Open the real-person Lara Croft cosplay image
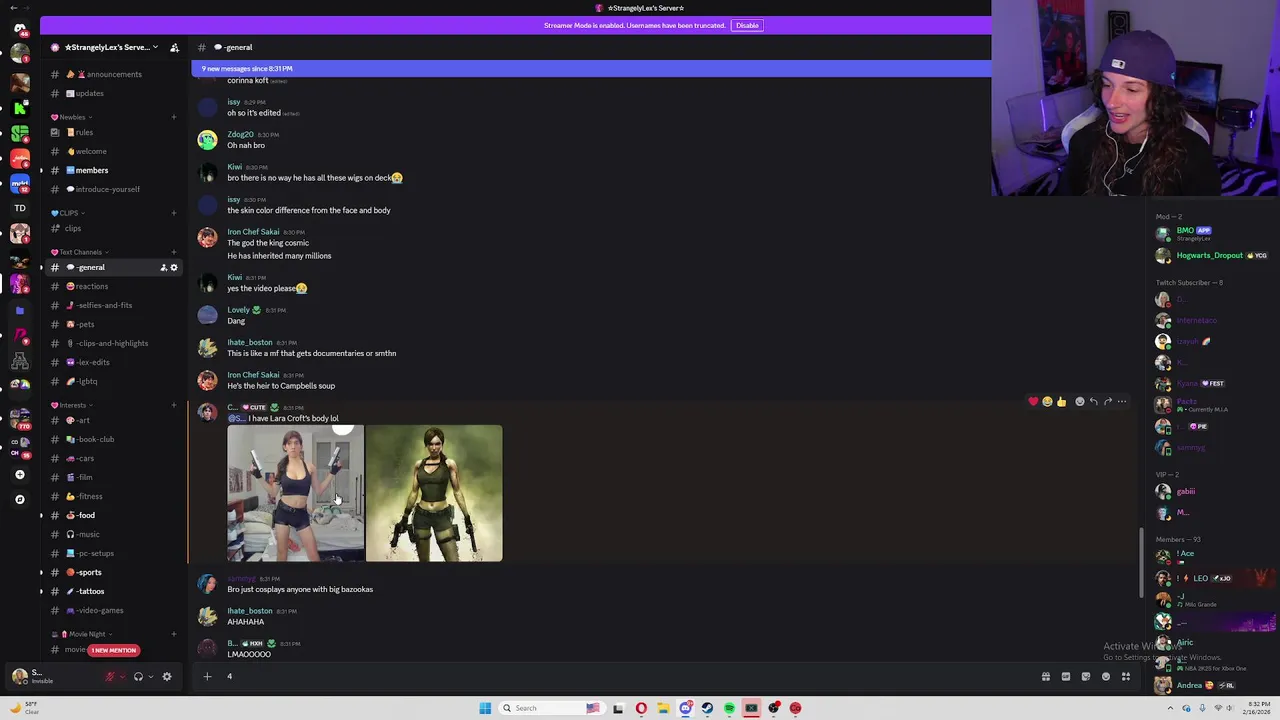 click(x=295, y=493)
